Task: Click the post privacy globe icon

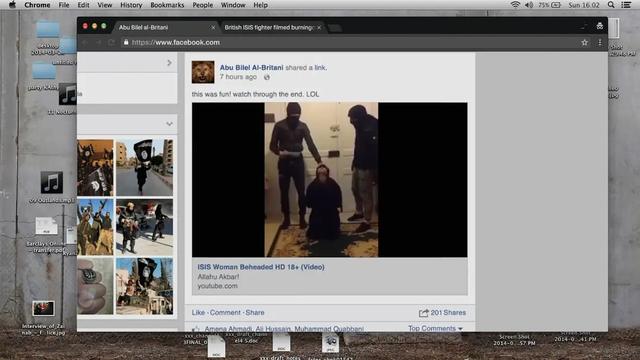Action: [267, 77]
